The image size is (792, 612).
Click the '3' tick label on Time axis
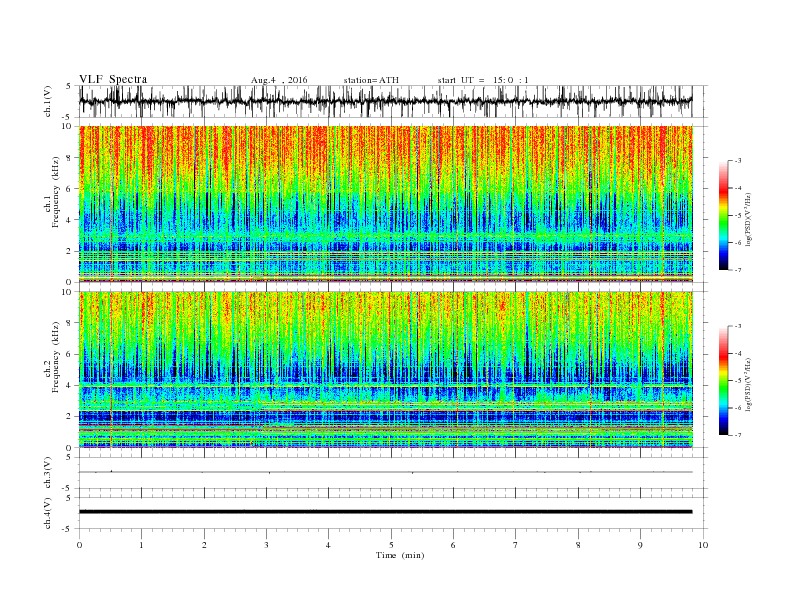pyautogui.click(x=266, y=545)
